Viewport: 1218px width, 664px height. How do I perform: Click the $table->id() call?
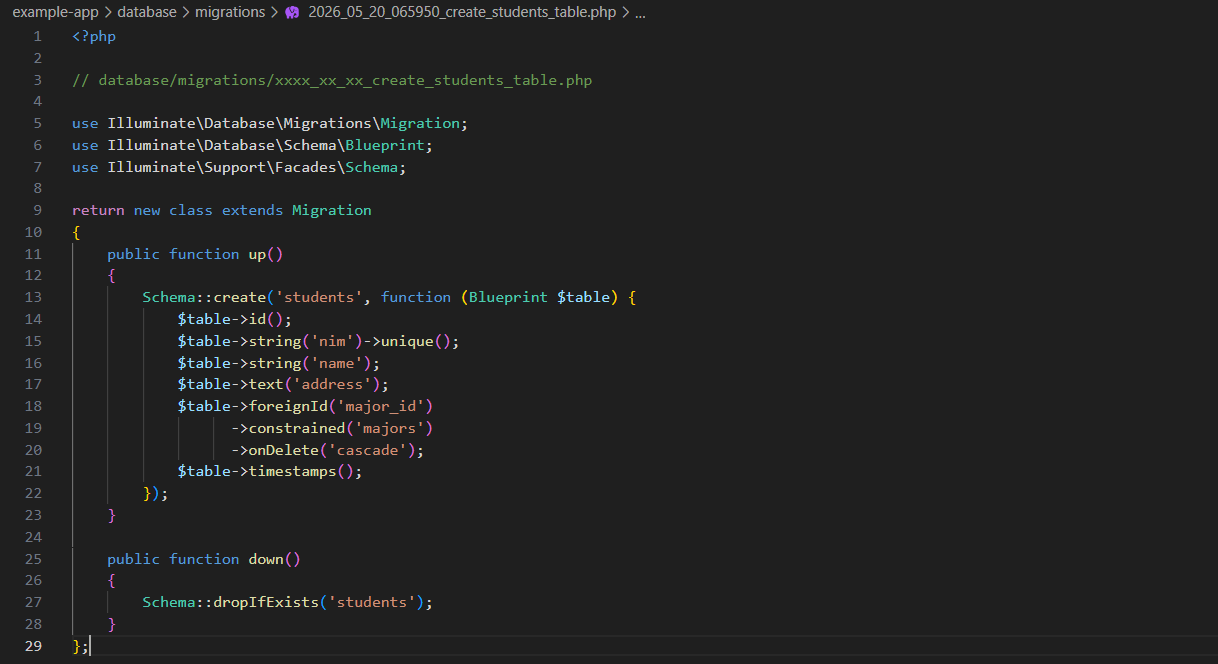tap(235, 319)
